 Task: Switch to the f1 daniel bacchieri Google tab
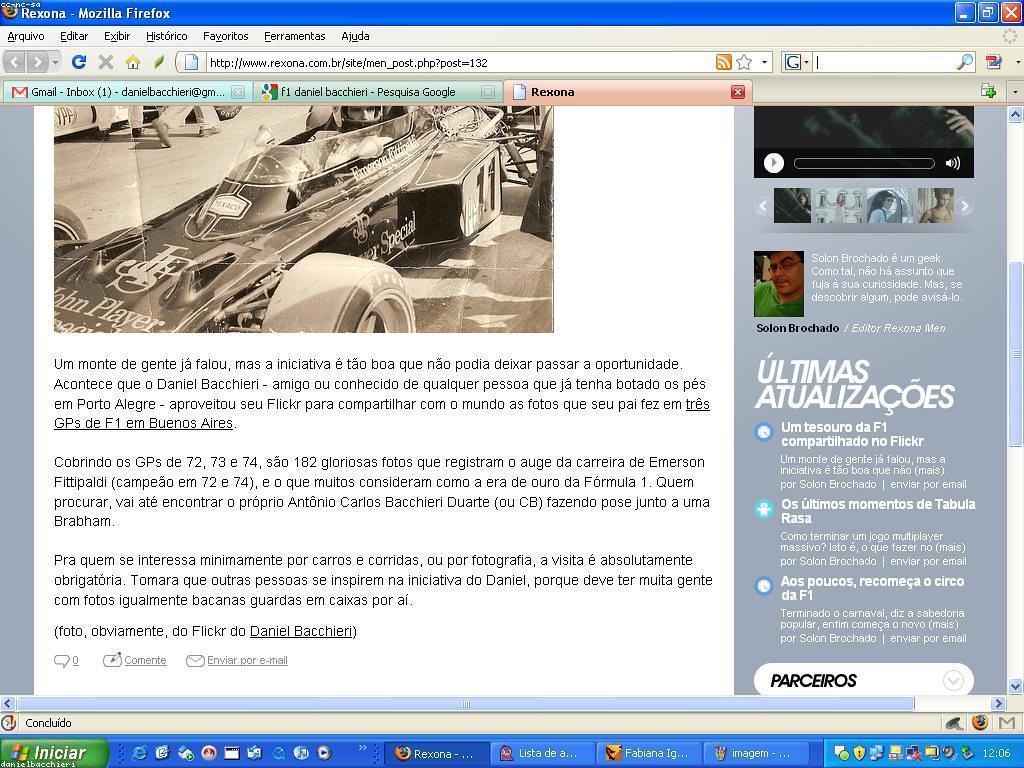[x=378, y=92]
